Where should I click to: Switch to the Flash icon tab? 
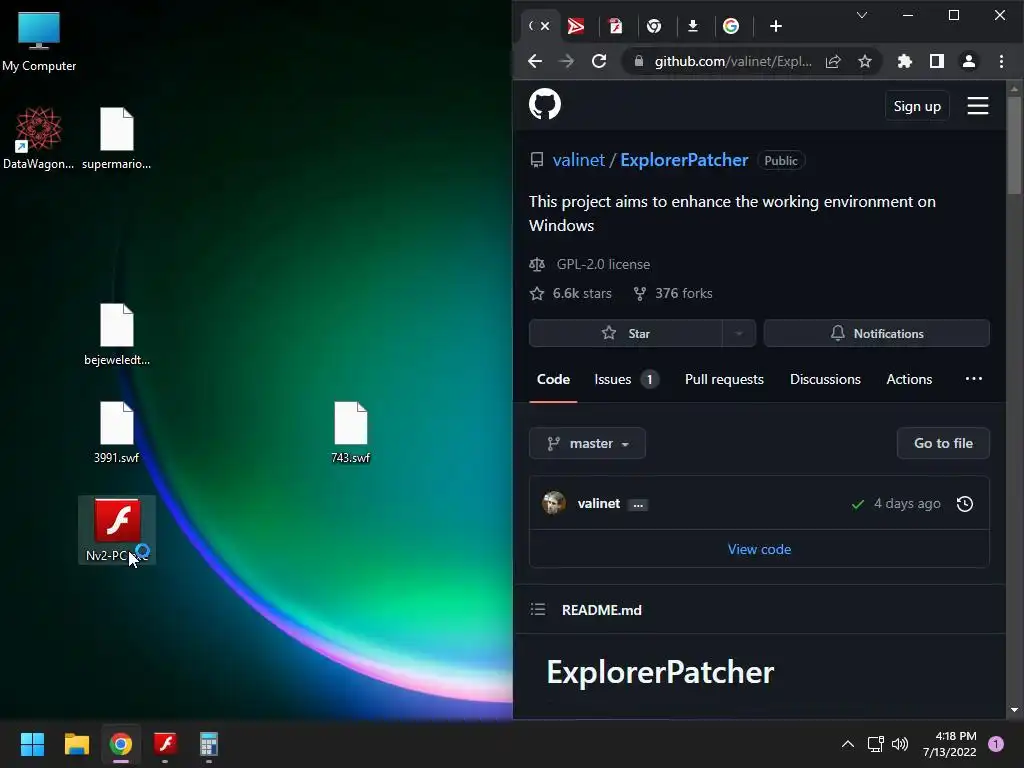[615, 26]
